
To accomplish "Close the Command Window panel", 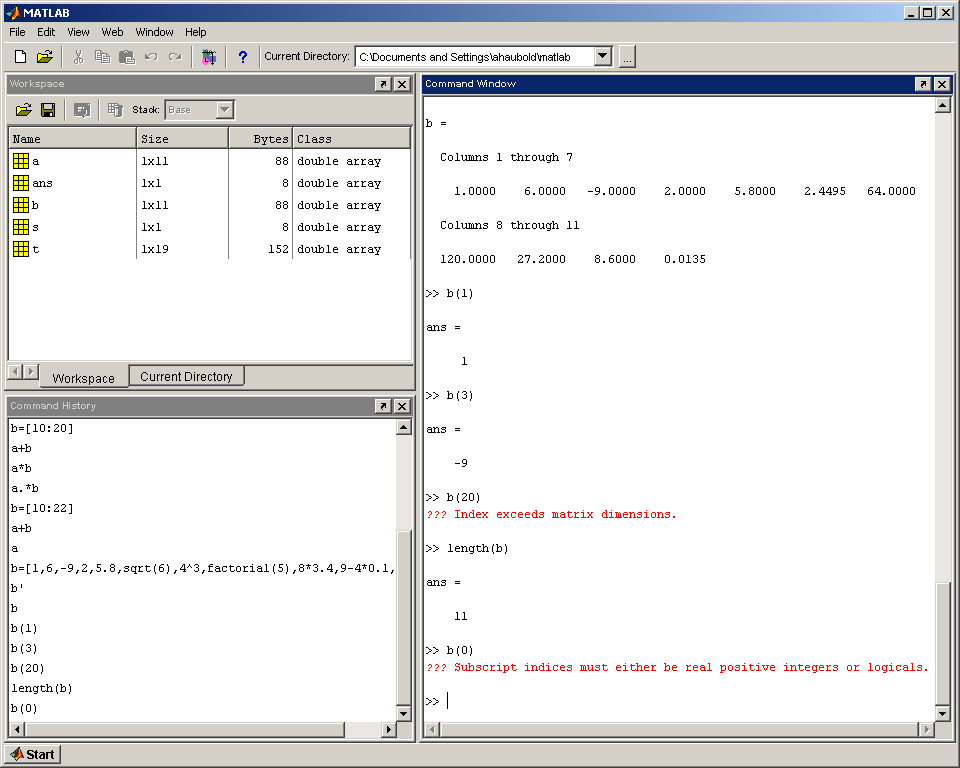I will [942, 84].
